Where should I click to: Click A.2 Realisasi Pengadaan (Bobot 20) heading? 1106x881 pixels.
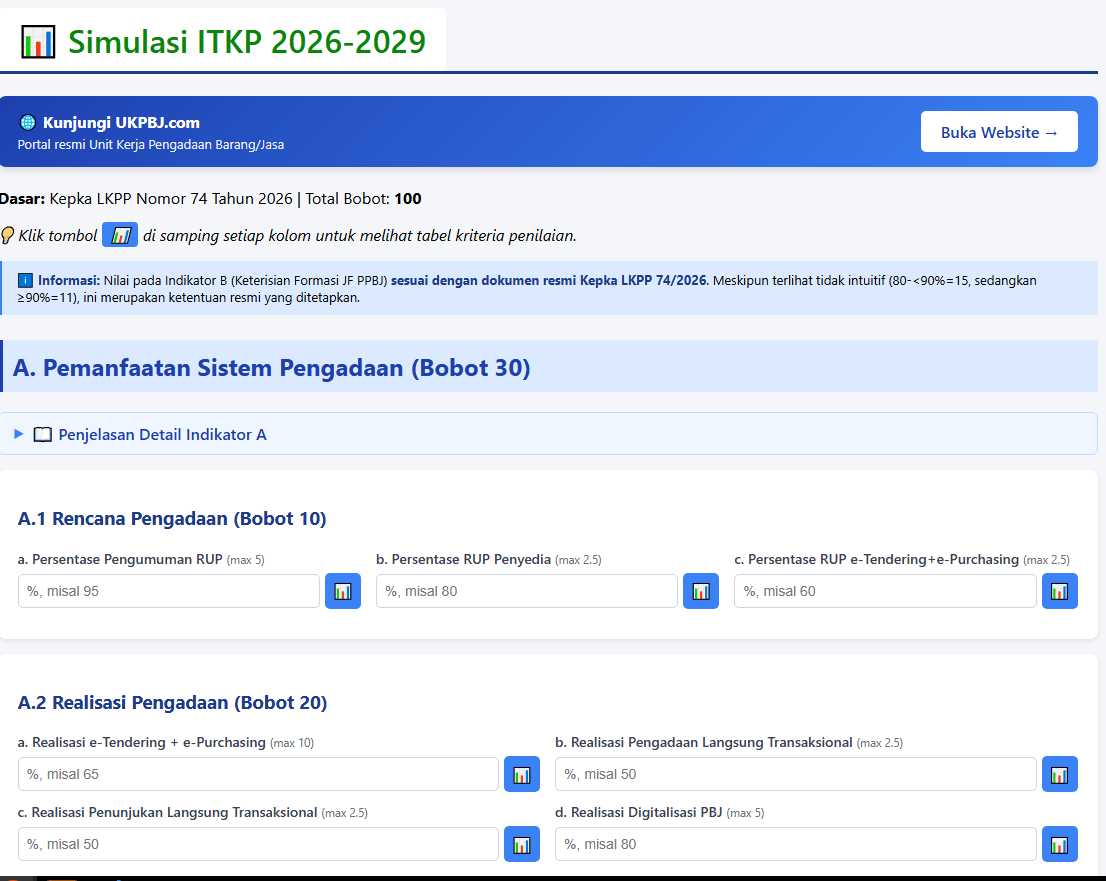tap(172, 703)
